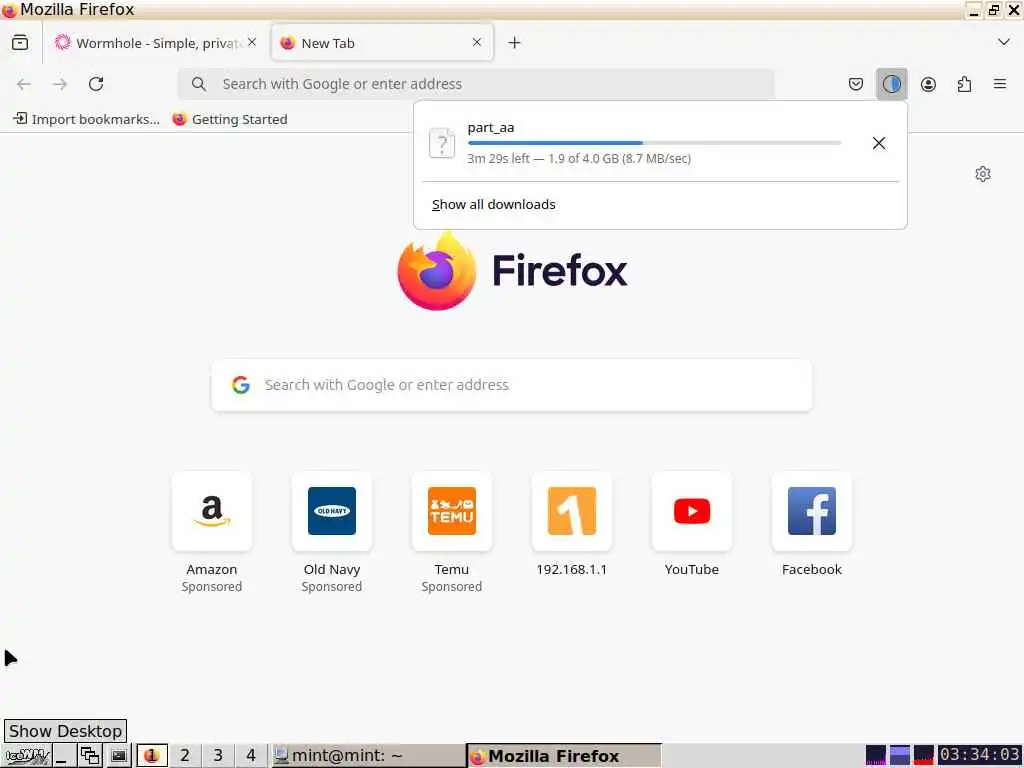
Task: Open the Extensions puzzle icon
Action: click(x=964, y=84)
